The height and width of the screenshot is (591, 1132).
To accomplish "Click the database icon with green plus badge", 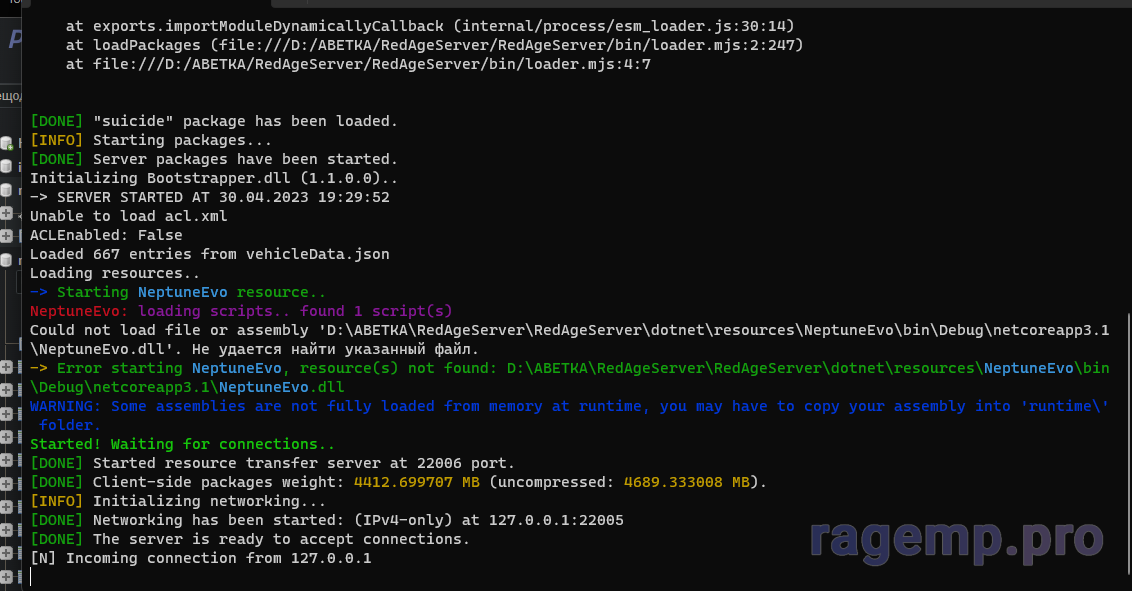I will (6, 143).
